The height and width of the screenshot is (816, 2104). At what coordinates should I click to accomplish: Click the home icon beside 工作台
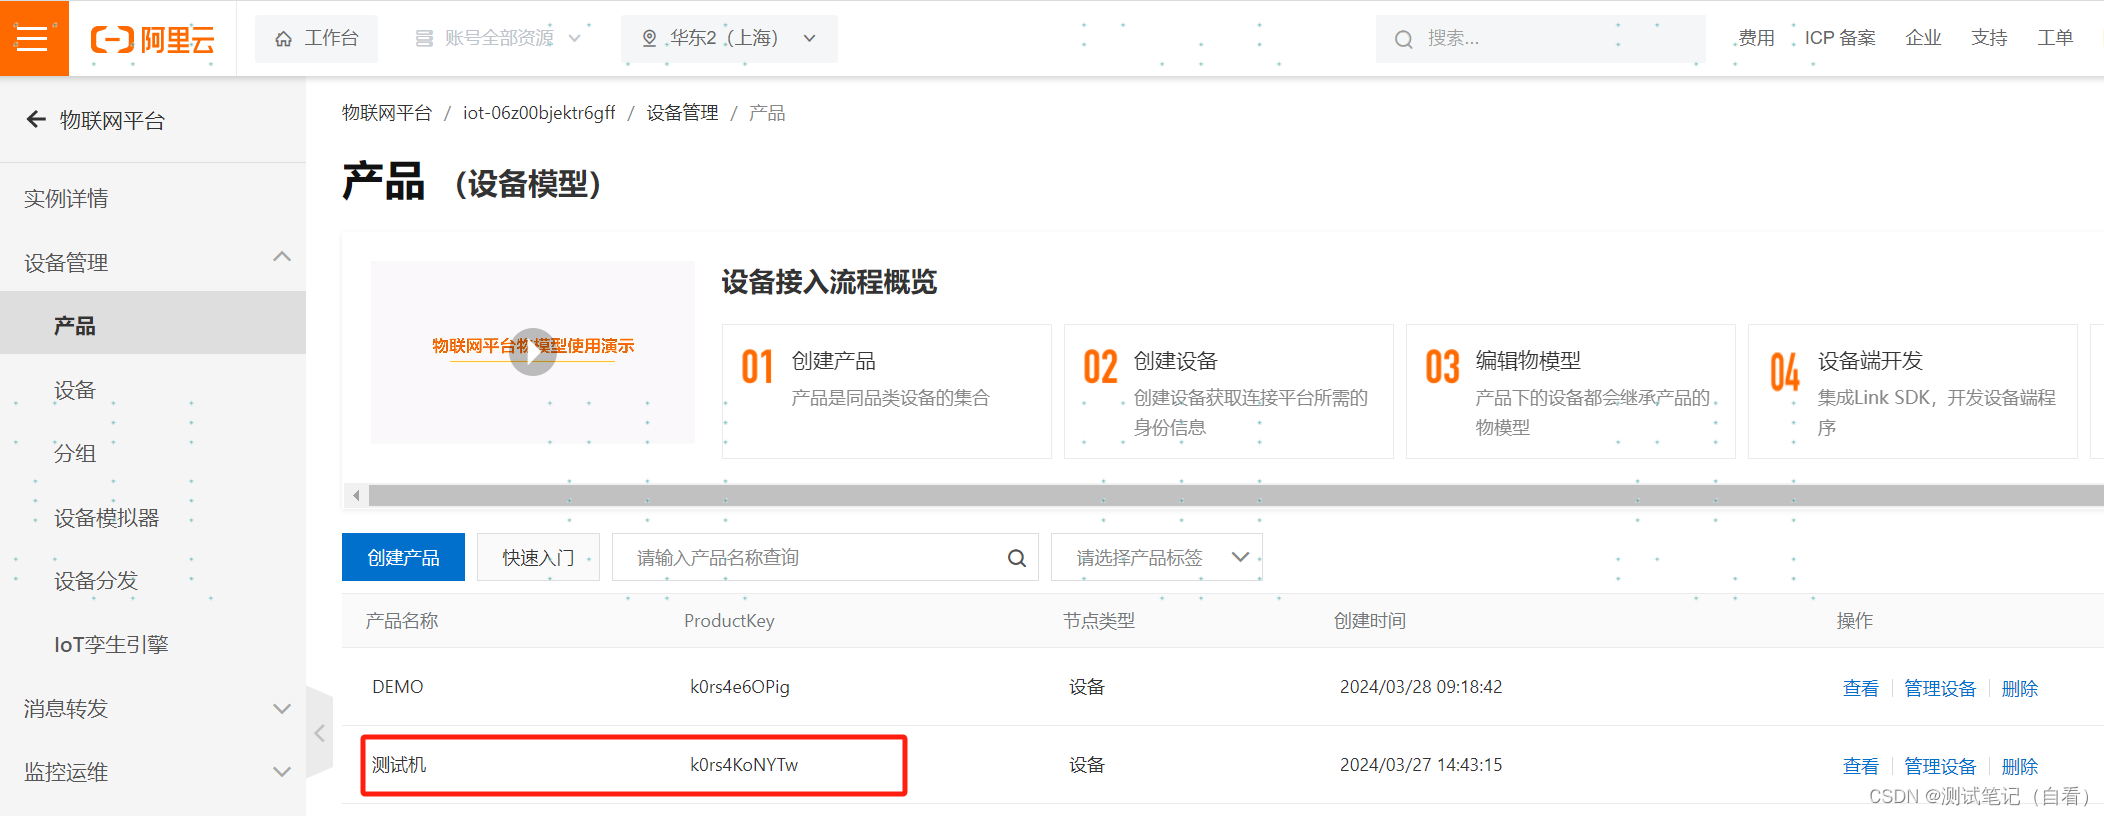click(284, 39)
